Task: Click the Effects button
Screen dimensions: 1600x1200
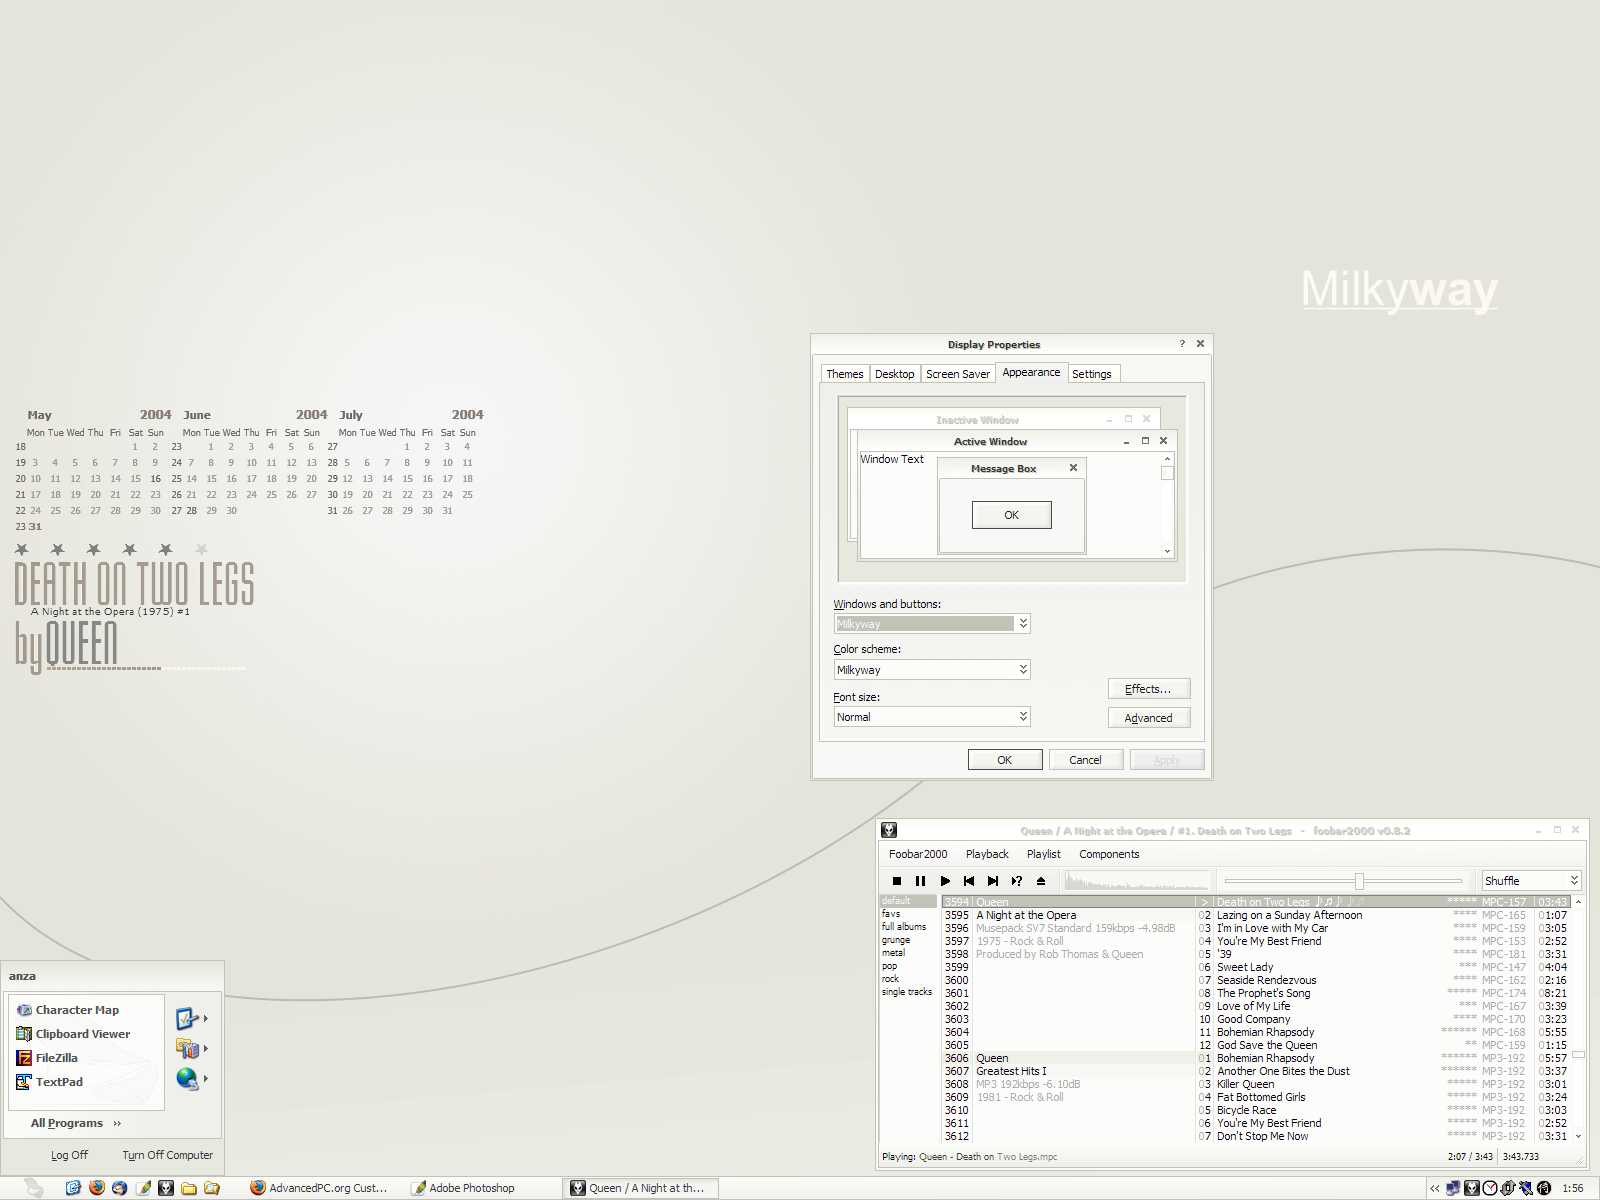Action: coord(1148,688)
